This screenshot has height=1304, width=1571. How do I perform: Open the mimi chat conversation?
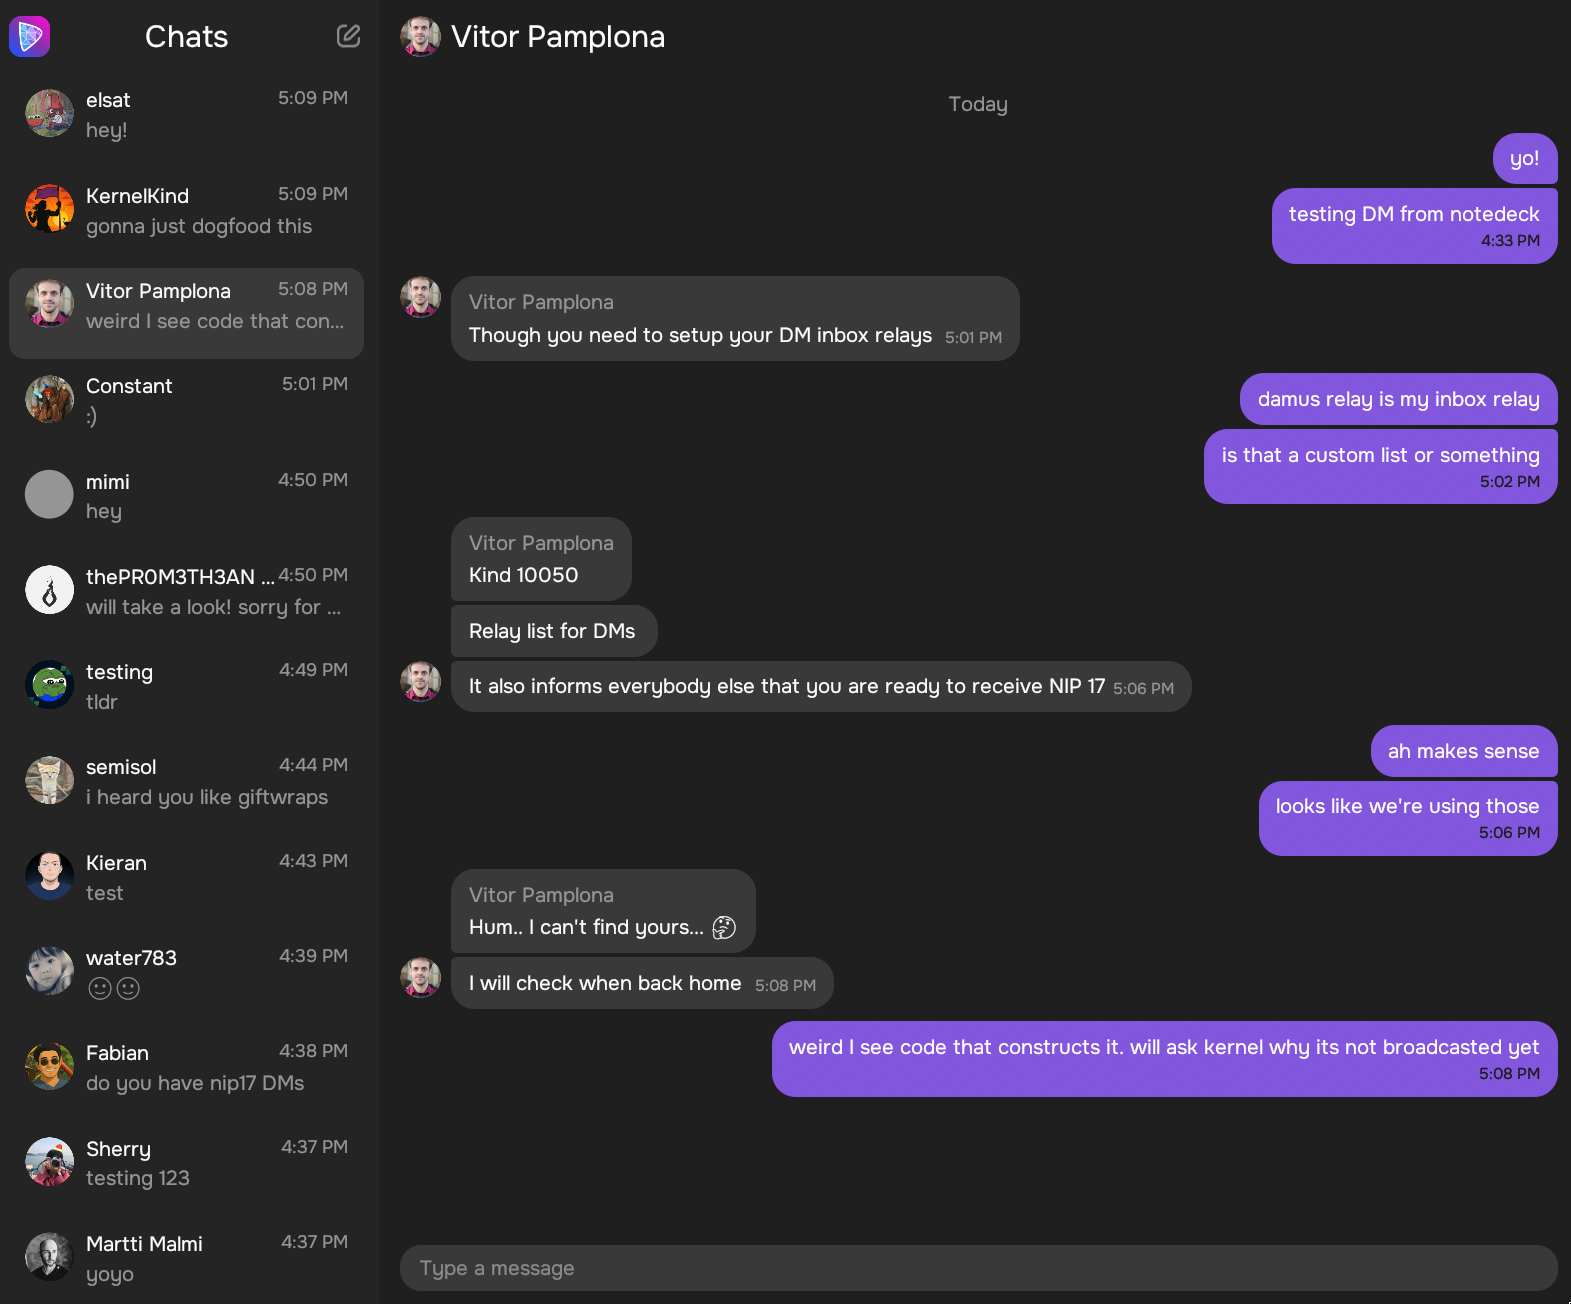186,495
